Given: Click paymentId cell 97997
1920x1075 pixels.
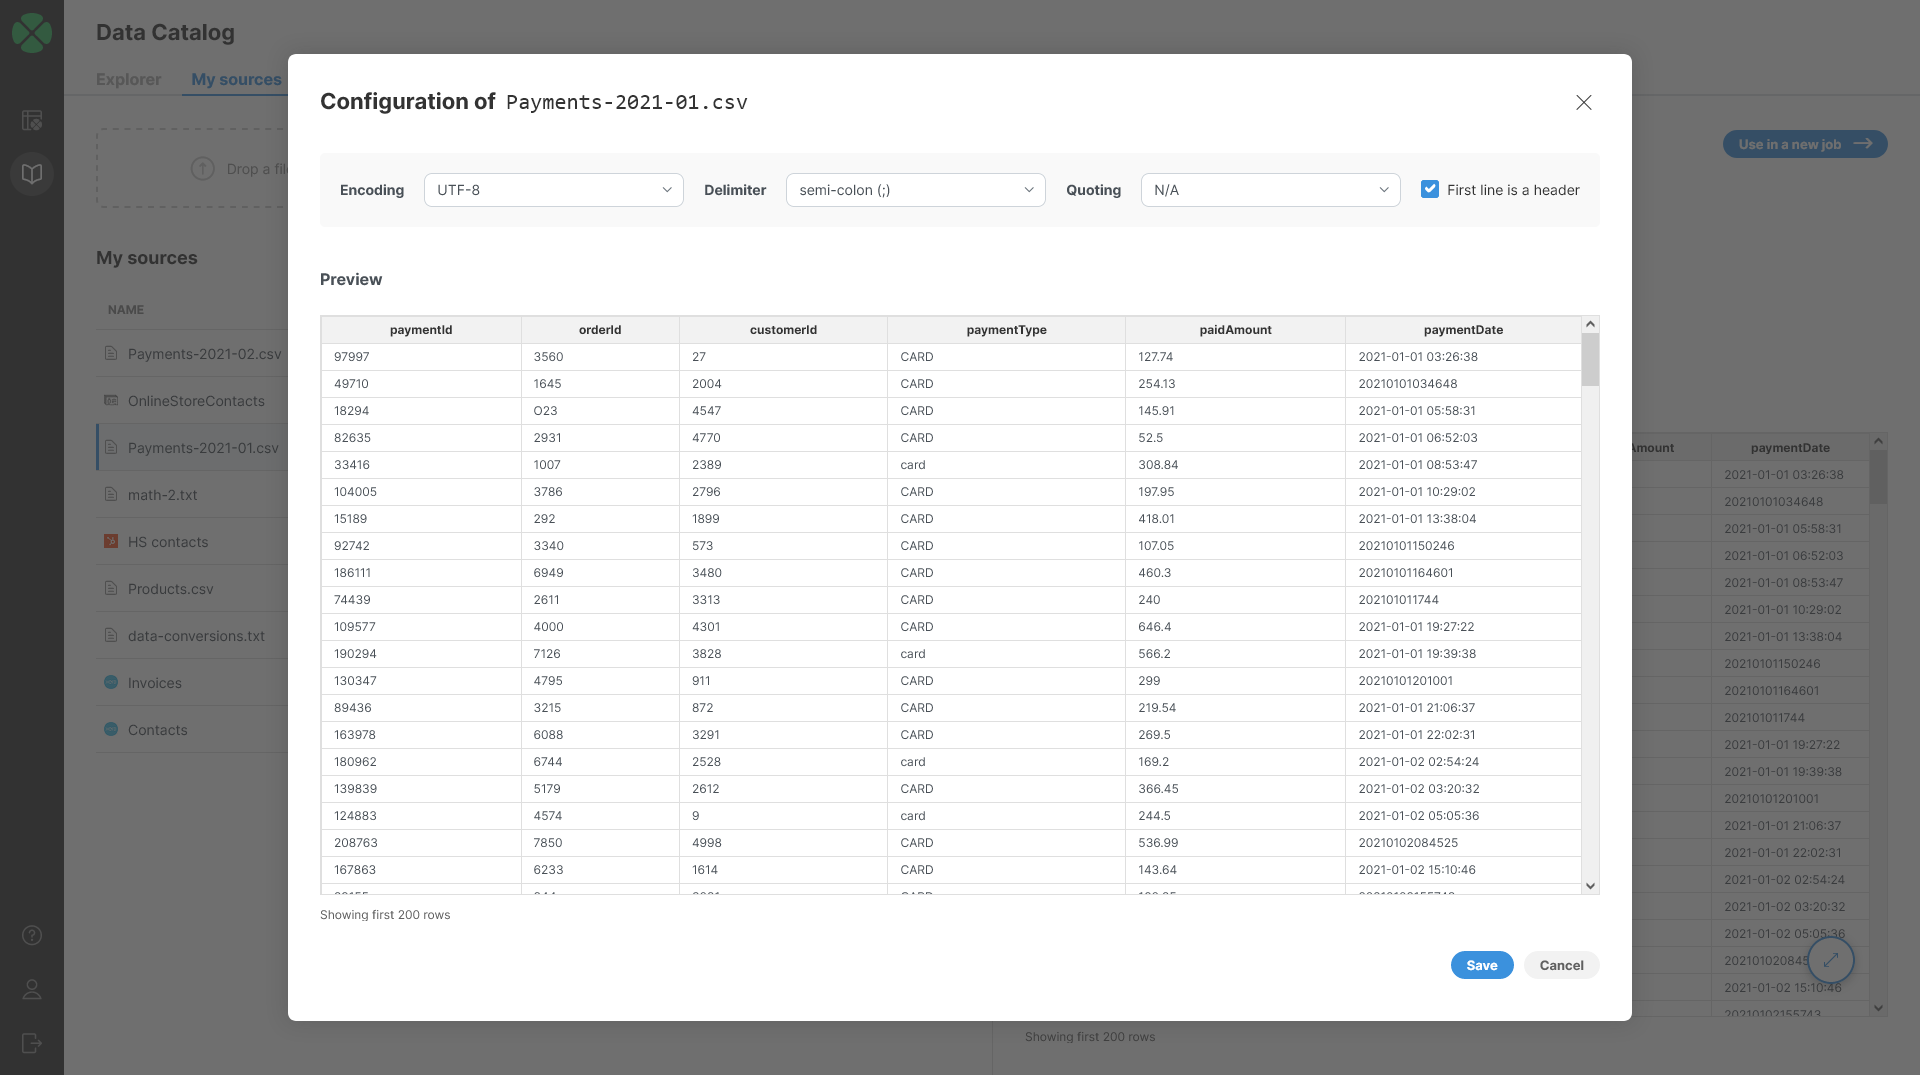Looking at the screenshot, I should 421,357.
